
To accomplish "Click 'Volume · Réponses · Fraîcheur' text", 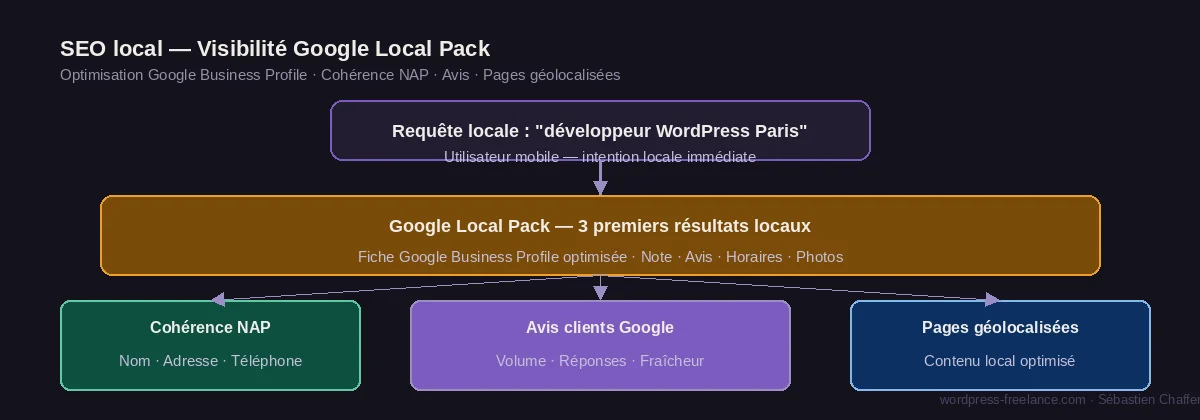I will (x=600, y=360).
